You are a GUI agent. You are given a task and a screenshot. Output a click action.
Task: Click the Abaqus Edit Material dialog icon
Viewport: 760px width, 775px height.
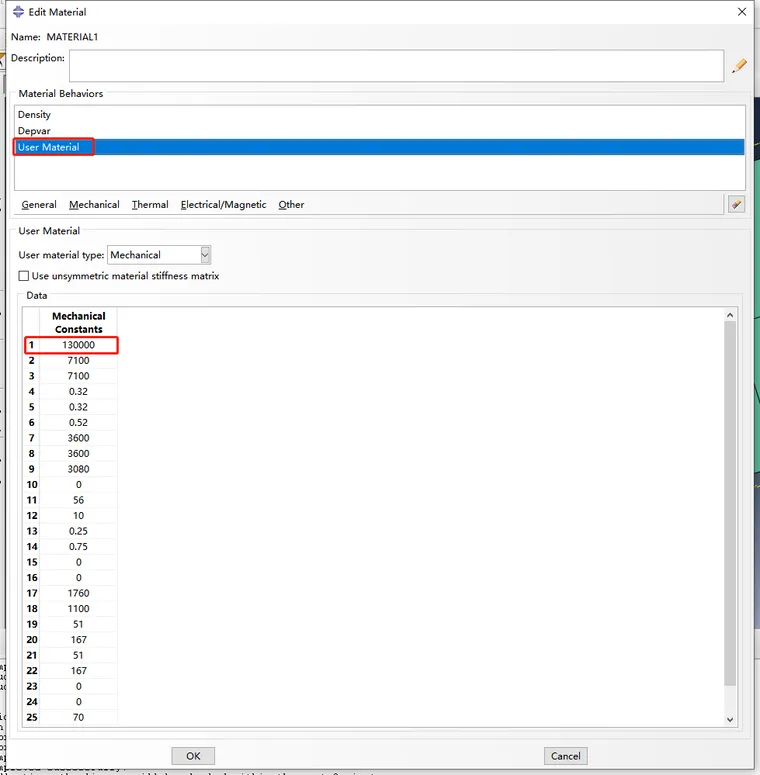18,12
